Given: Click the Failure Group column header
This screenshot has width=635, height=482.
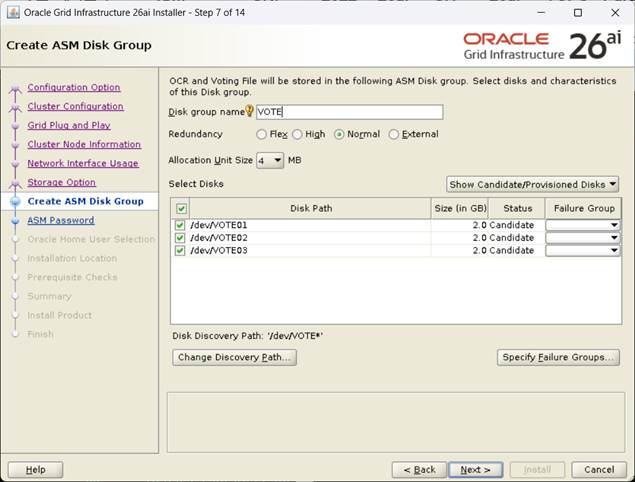Looking at the screenshot, I should coord(584,209).
